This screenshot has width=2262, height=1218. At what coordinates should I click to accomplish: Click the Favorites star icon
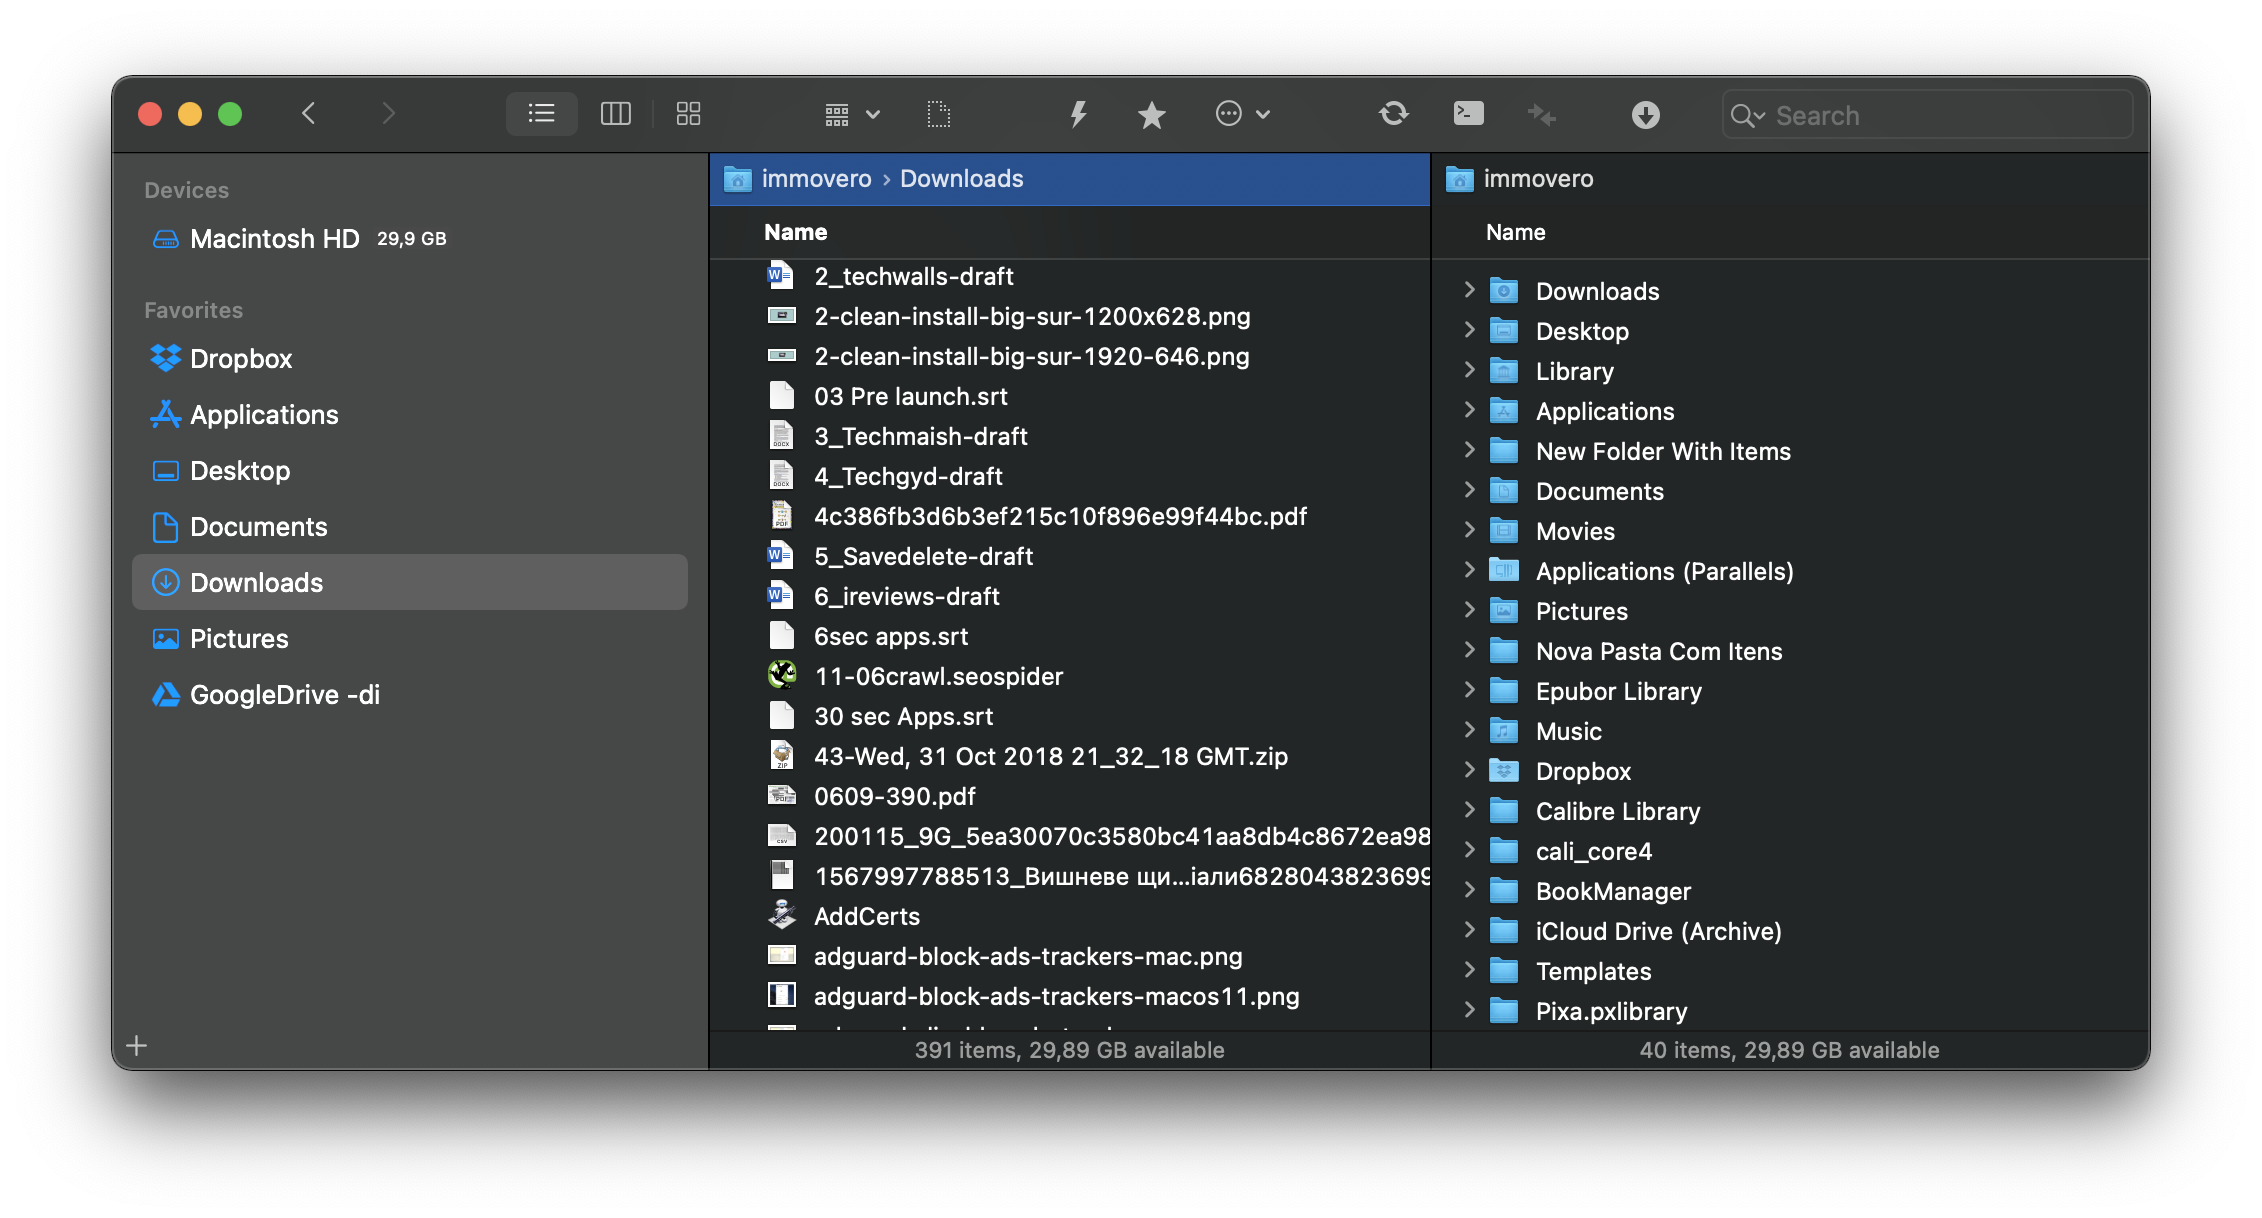click(1154, 112)
